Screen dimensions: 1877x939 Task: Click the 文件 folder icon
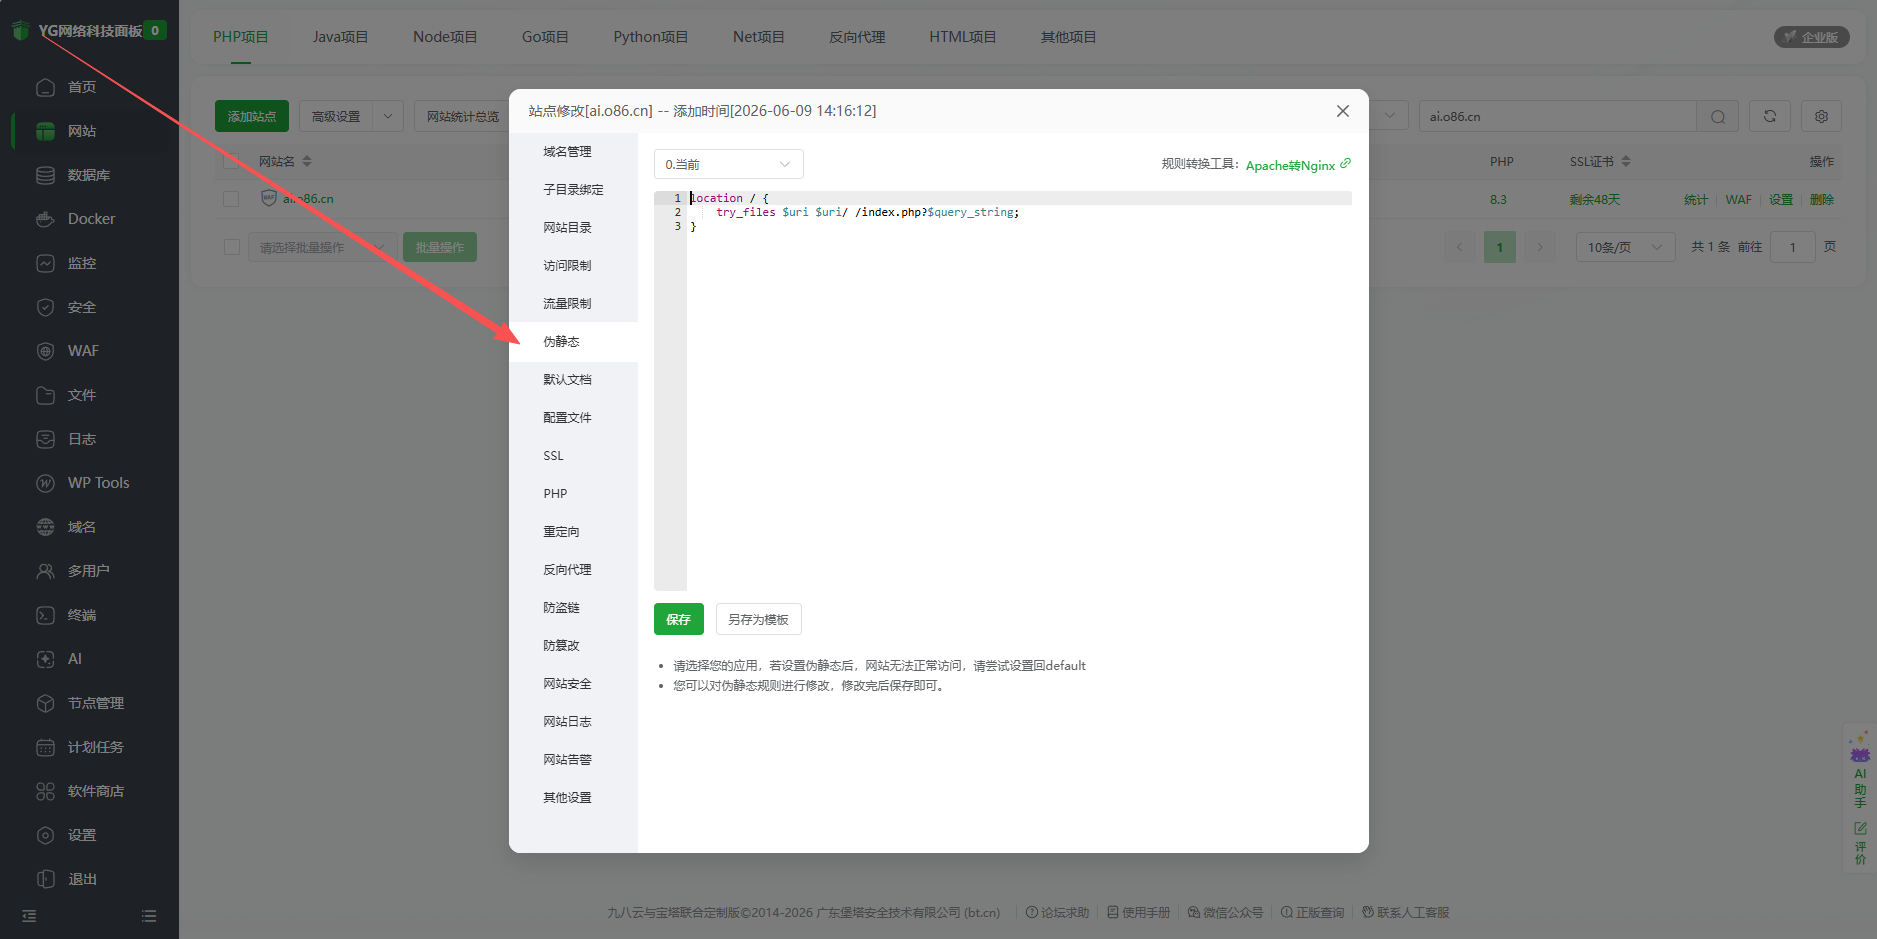pos(45,395)
